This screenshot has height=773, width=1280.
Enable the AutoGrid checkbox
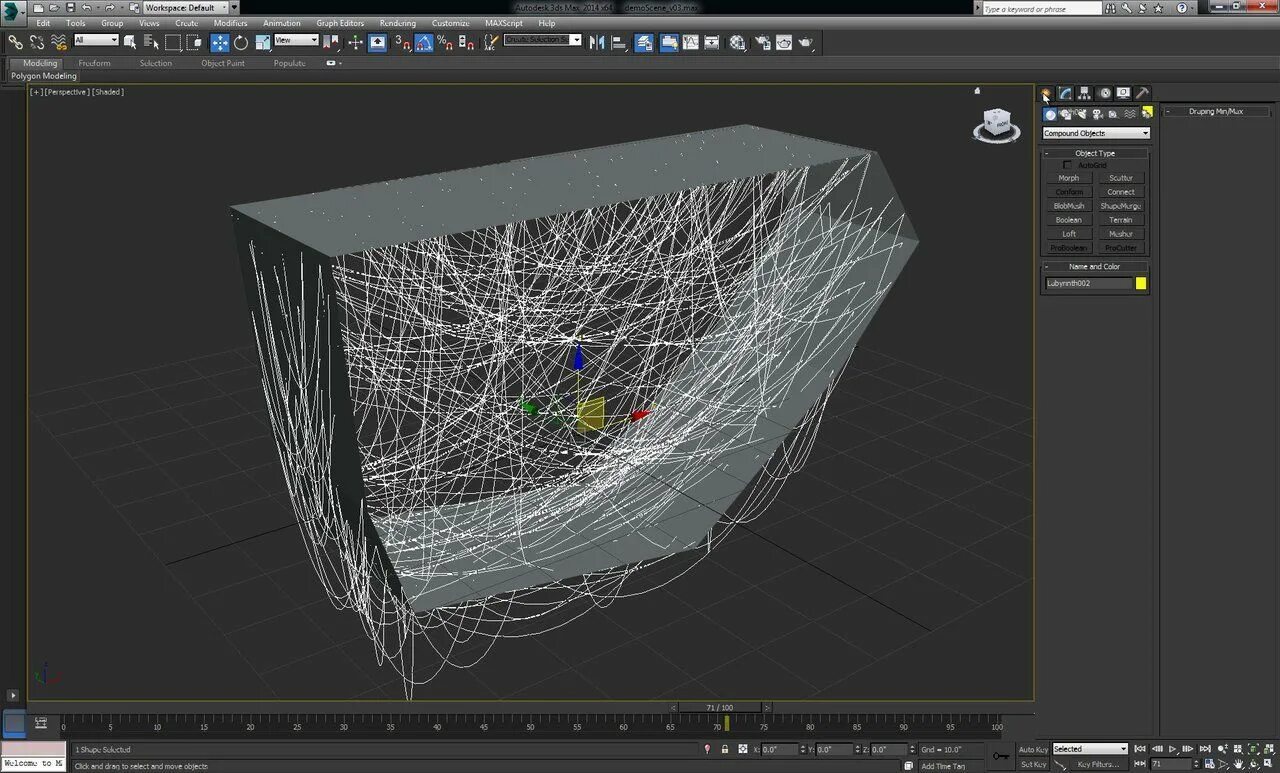(x=1067, y=165)
